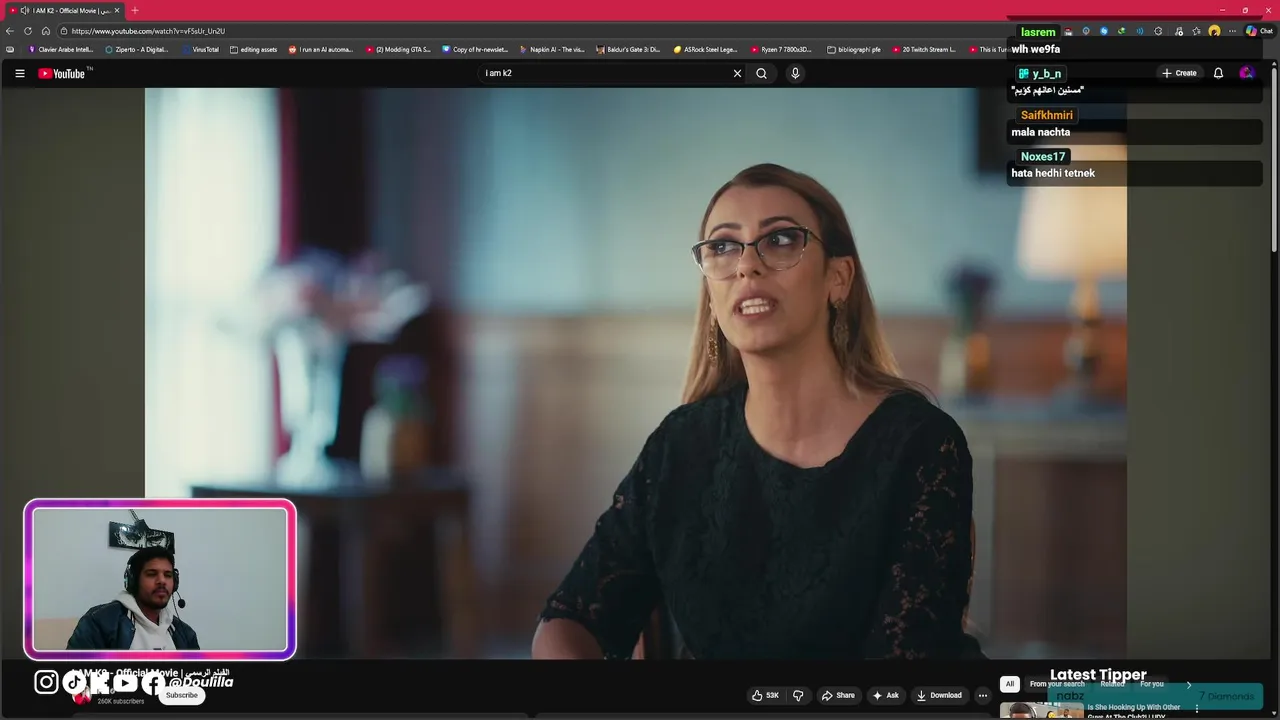1280x720 pixels.
Task: Open the browser Chat sidebar button
Action: click(1259, 31)
